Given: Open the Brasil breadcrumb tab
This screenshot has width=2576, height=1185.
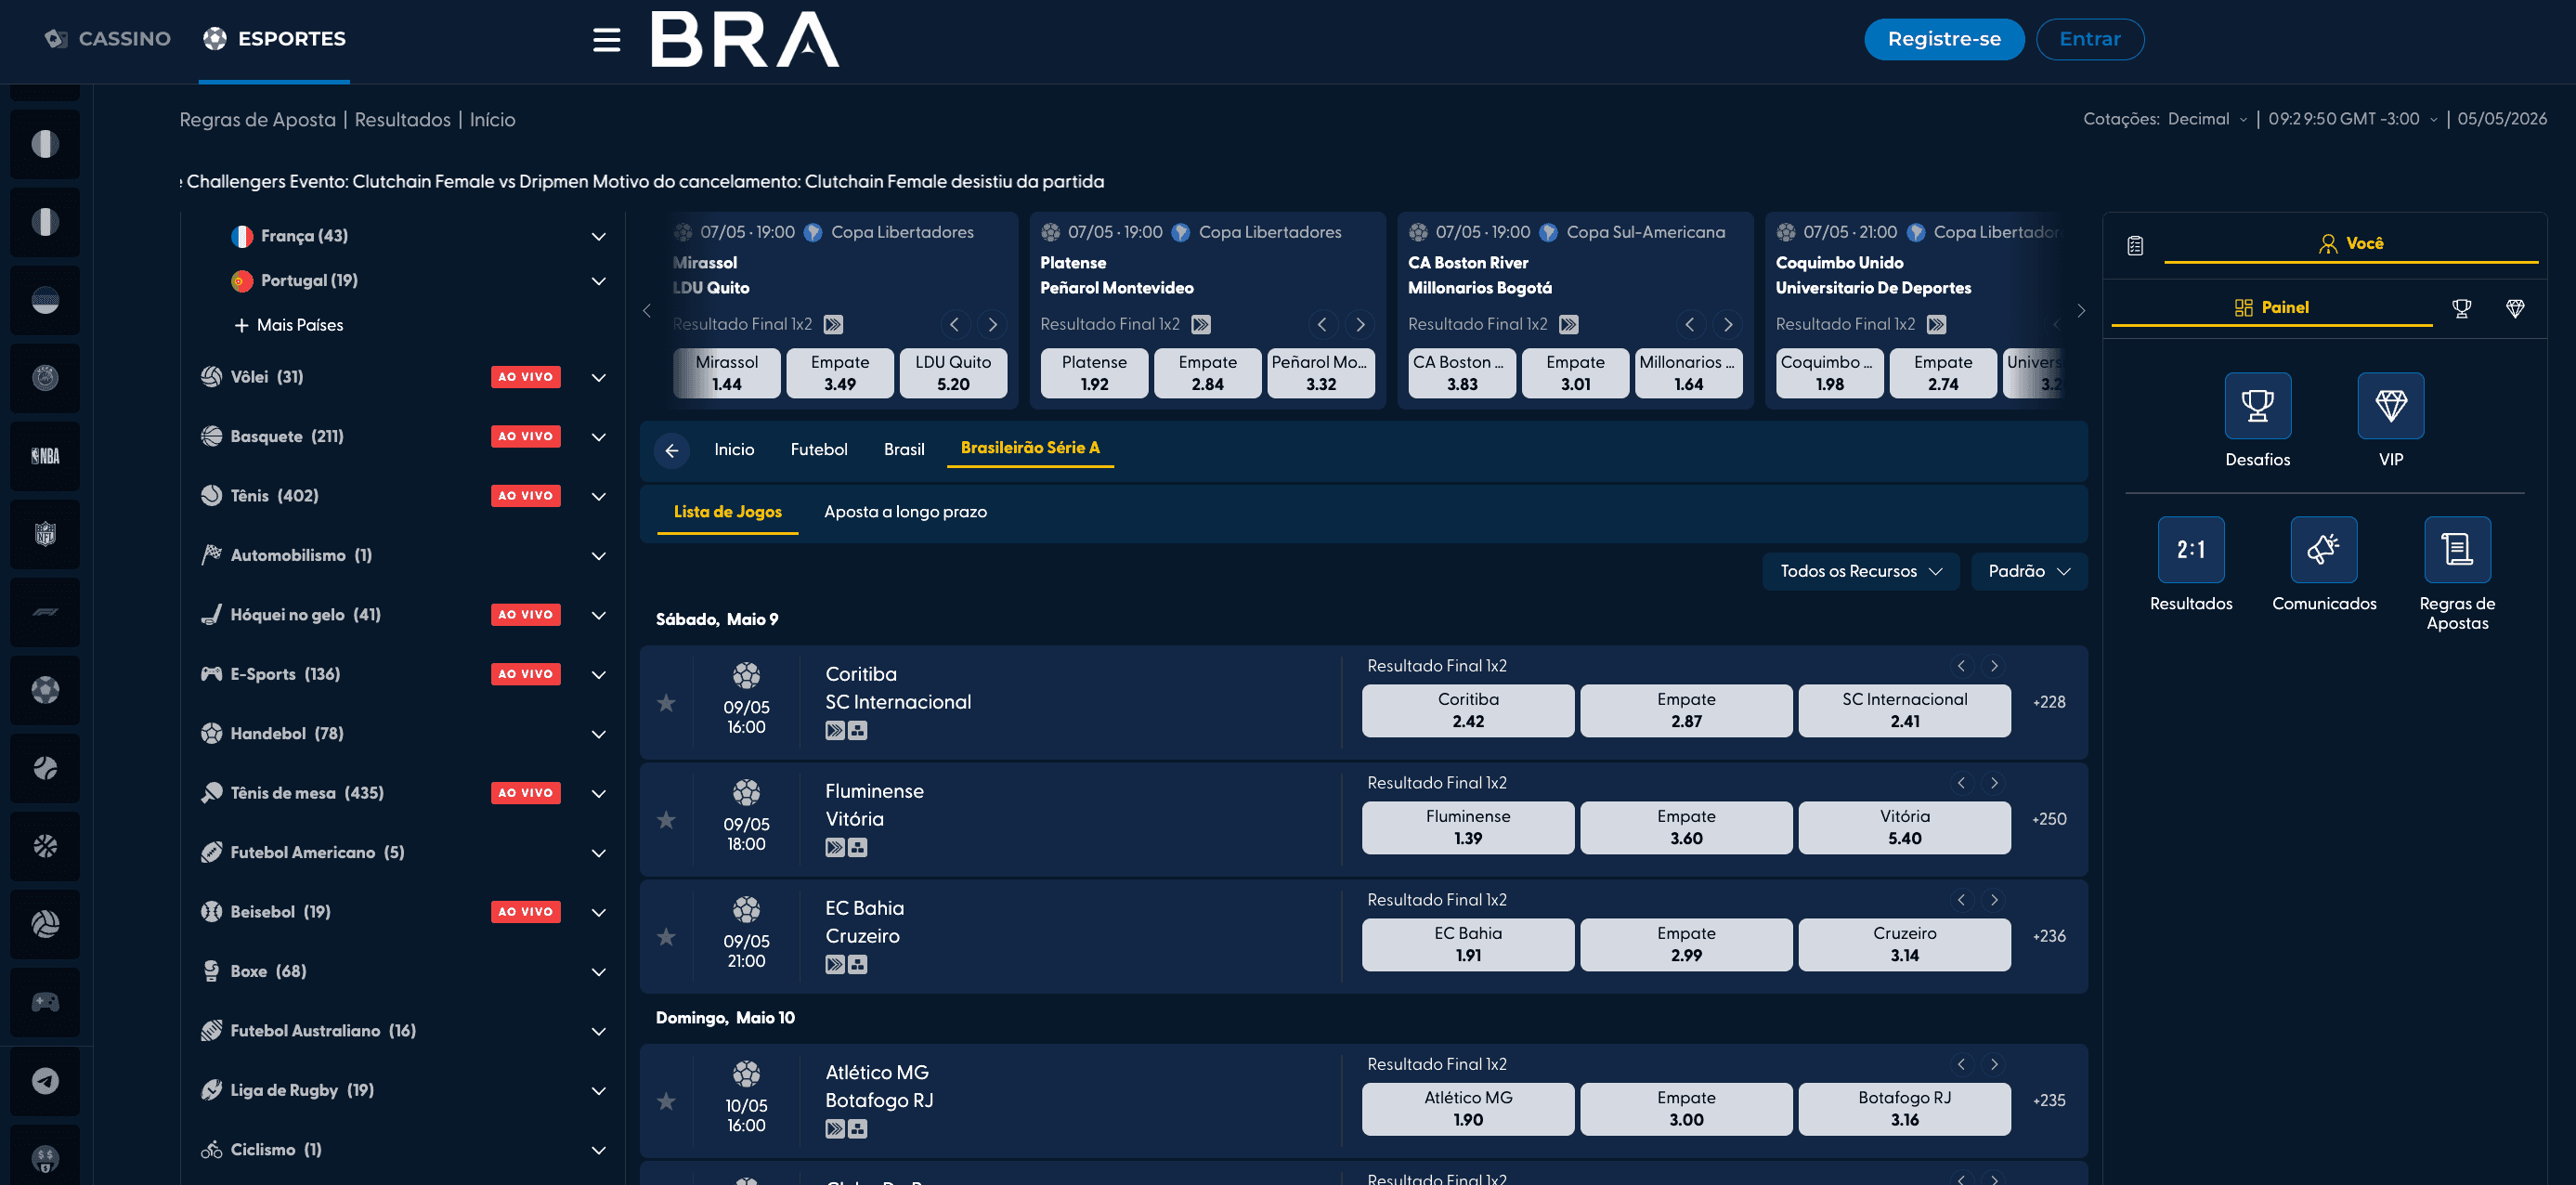Looking at the screenshot, I should click(x=904, y=450).
